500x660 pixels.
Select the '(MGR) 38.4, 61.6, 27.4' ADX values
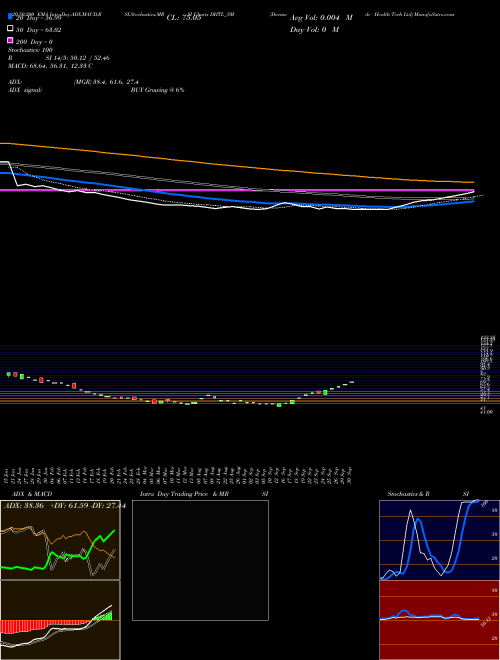tap(106, 82)
